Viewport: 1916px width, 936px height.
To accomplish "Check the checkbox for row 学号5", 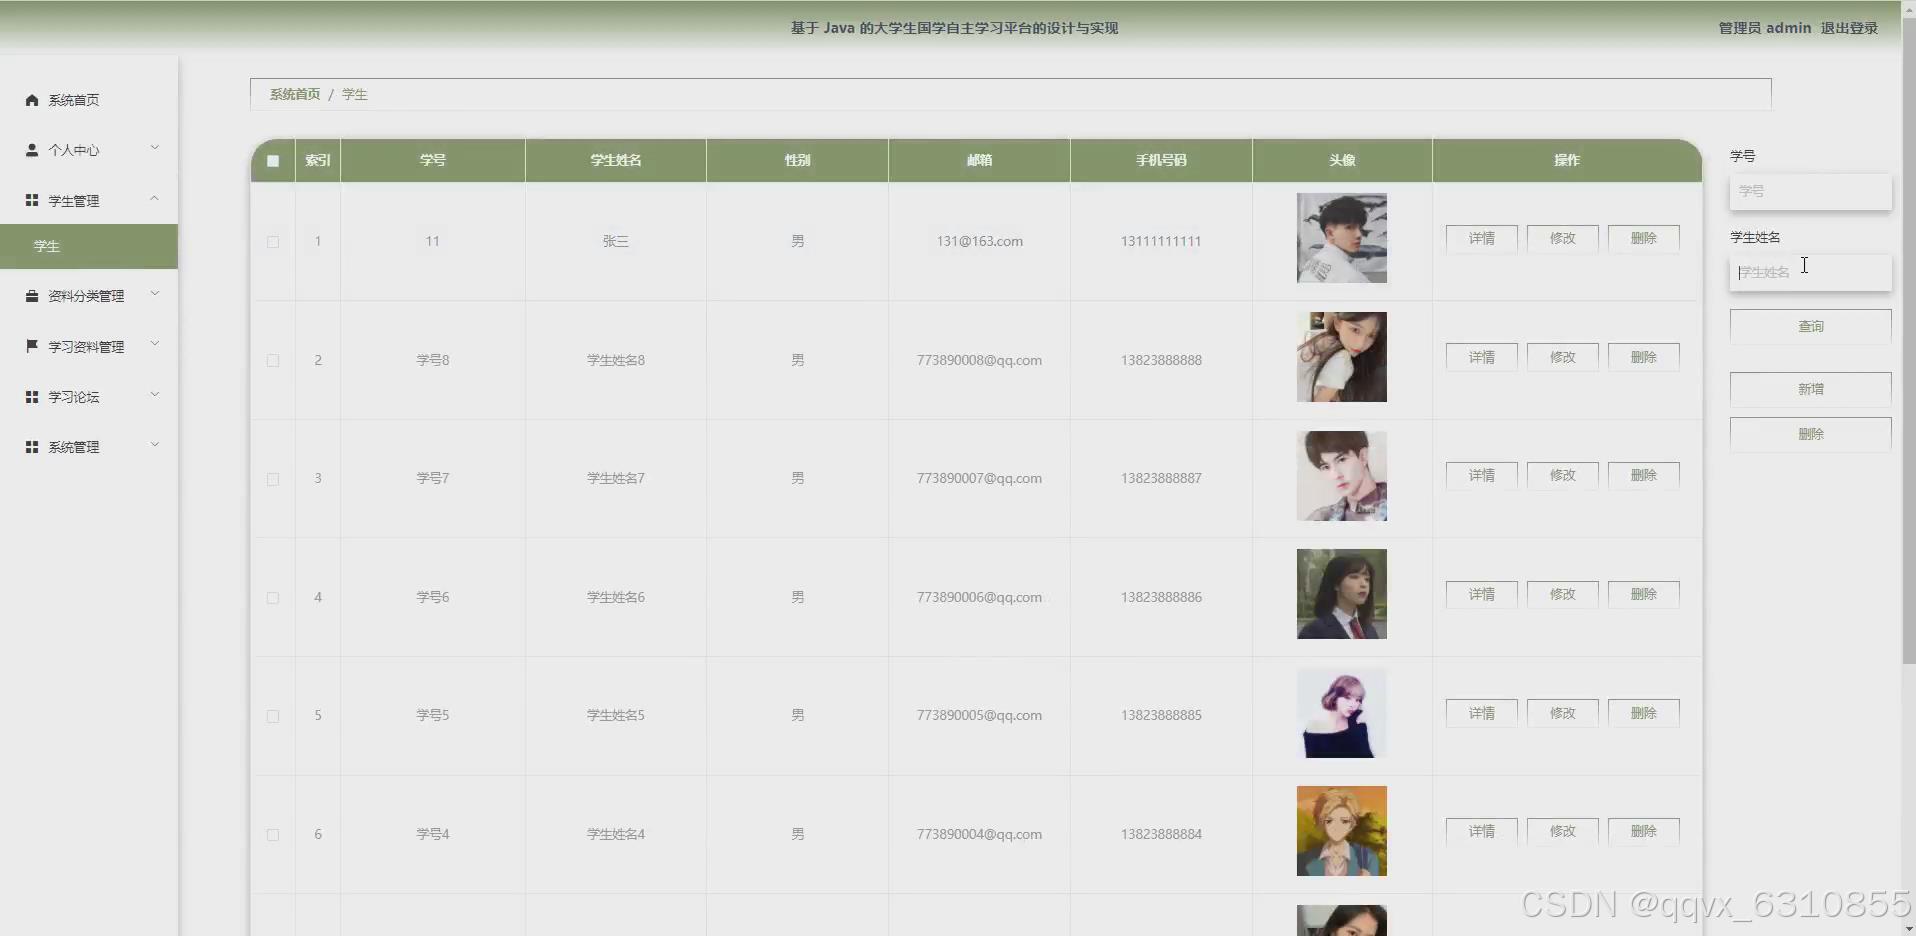I will click(273, 716).
